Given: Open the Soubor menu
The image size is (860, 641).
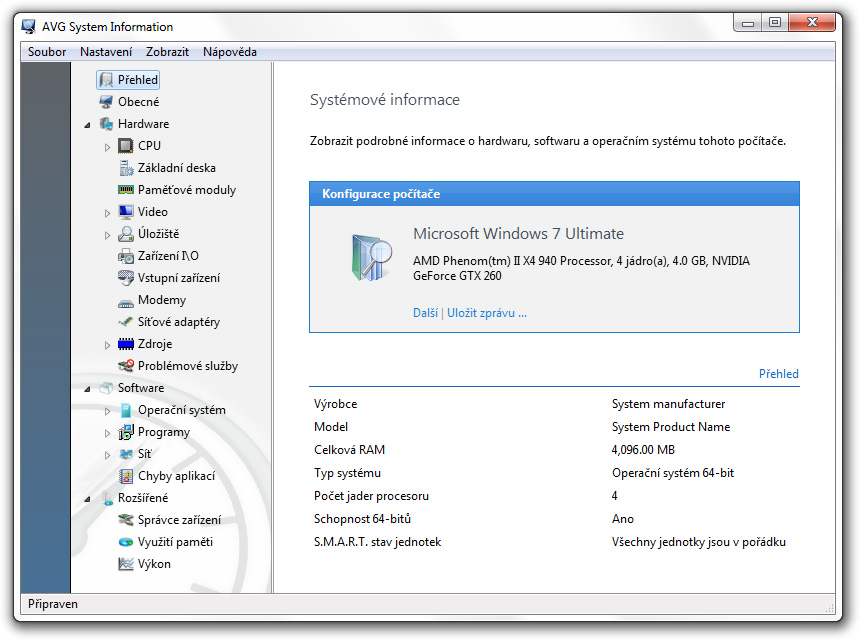Looking at the screenshot, I should pos(47,52).
